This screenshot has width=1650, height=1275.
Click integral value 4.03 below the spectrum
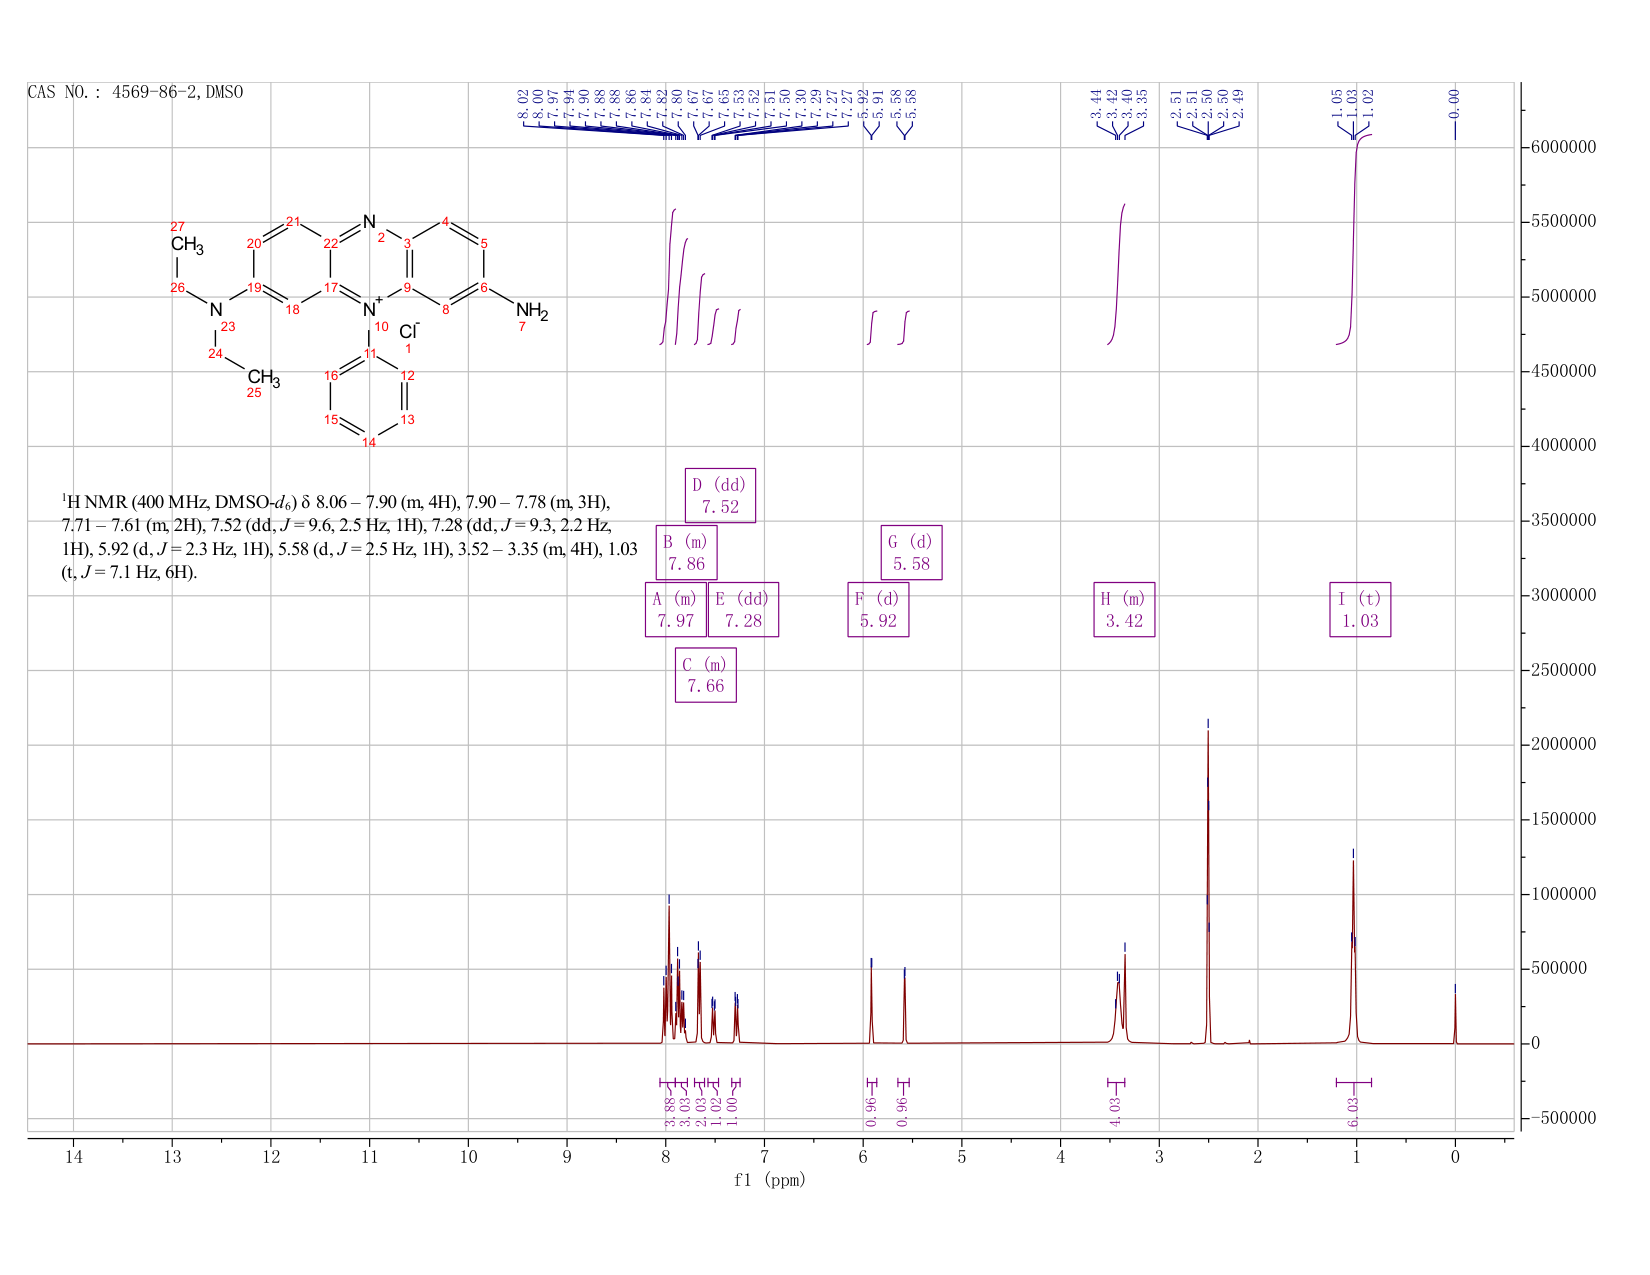[1116, 1112]
